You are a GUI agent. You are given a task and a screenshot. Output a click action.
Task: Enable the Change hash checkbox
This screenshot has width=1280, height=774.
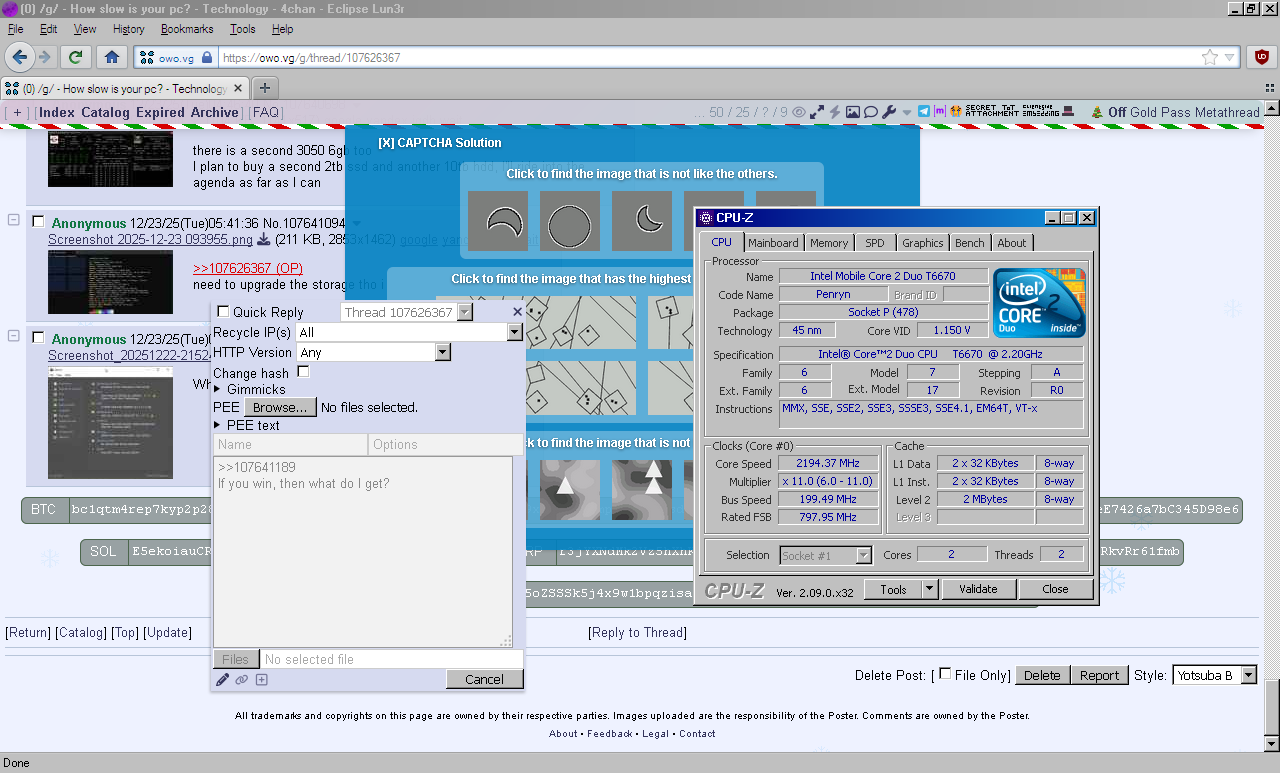click(303, 372)
